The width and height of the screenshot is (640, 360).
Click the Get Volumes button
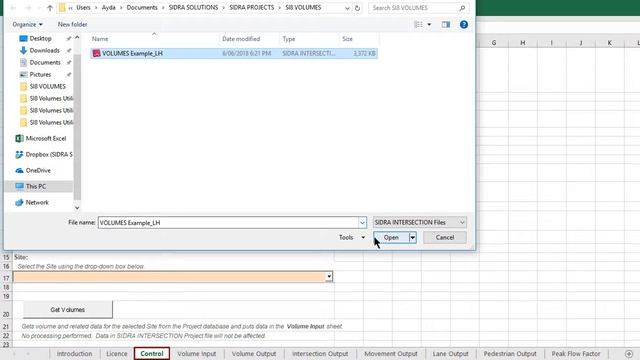(67, 310)
